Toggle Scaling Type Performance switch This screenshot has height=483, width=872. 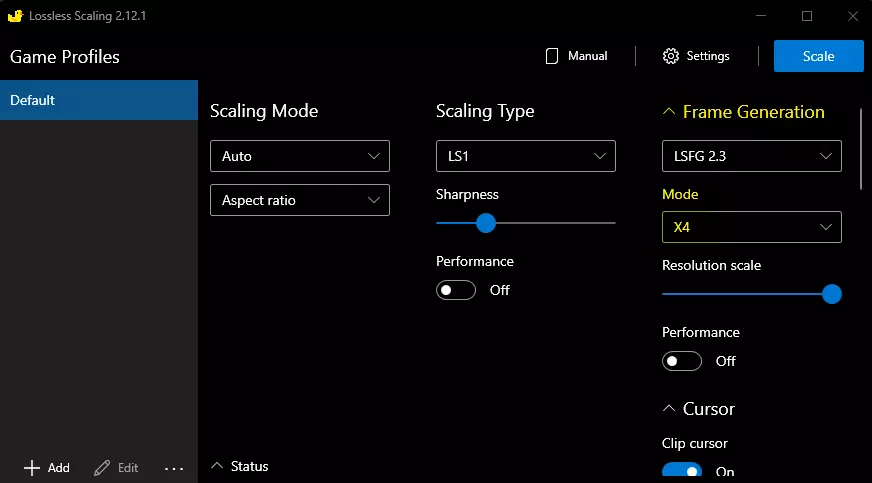point(456,290)
